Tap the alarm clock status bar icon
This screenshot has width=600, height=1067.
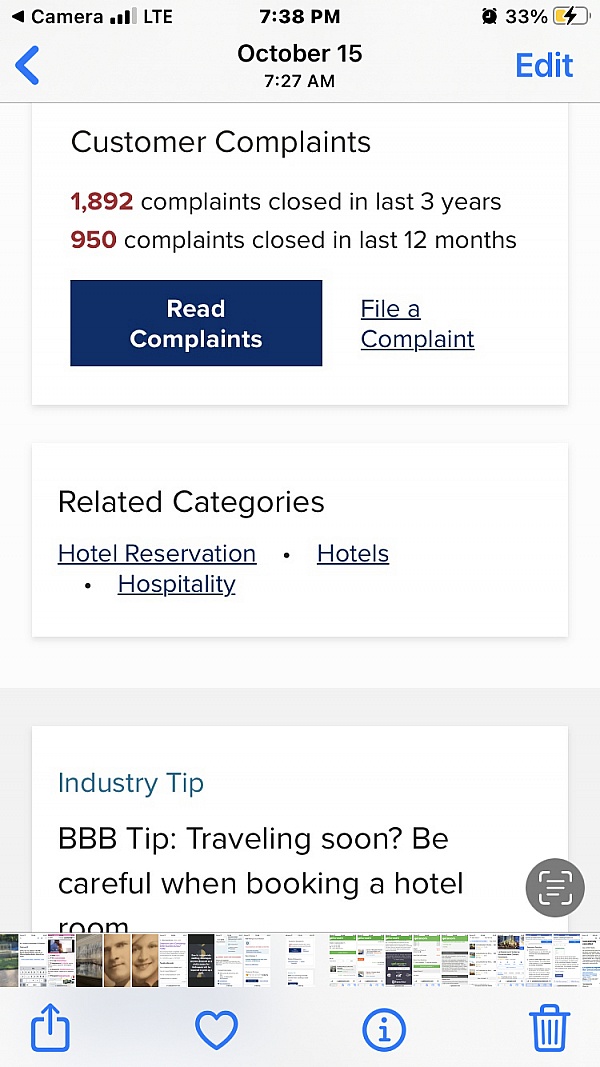click(488, 16)
